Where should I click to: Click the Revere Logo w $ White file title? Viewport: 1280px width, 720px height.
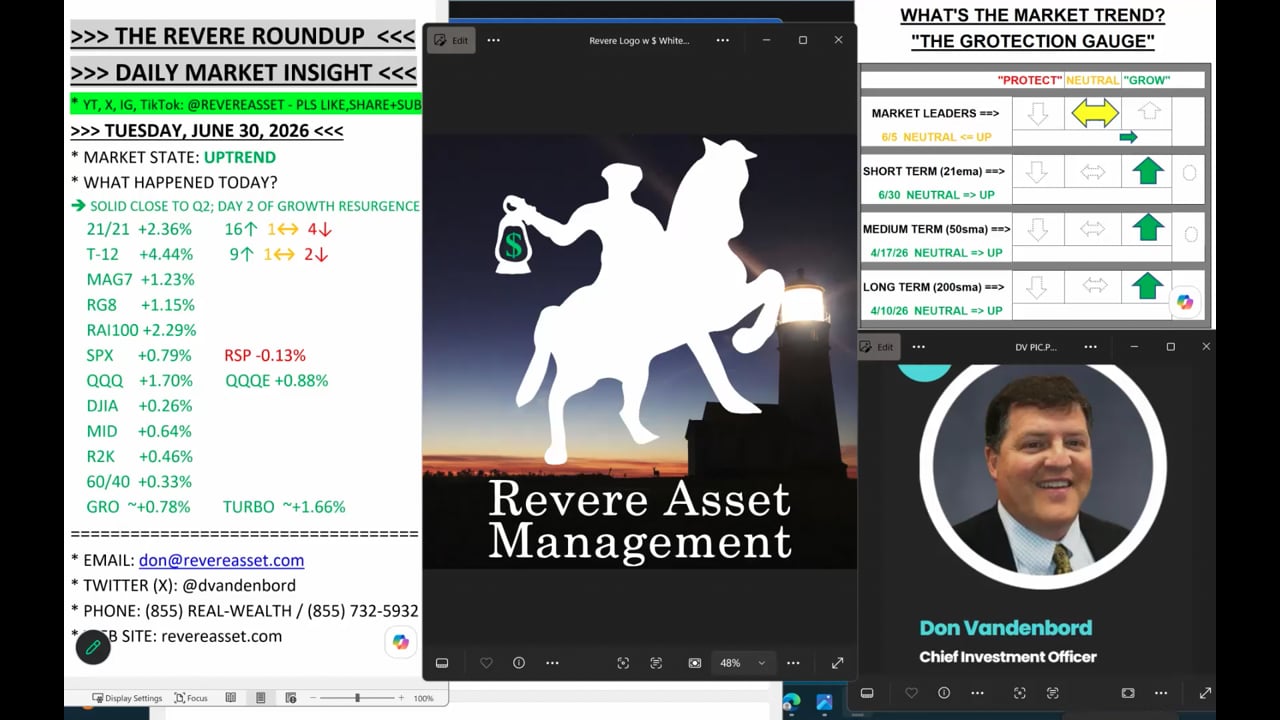tap(639, 40)
